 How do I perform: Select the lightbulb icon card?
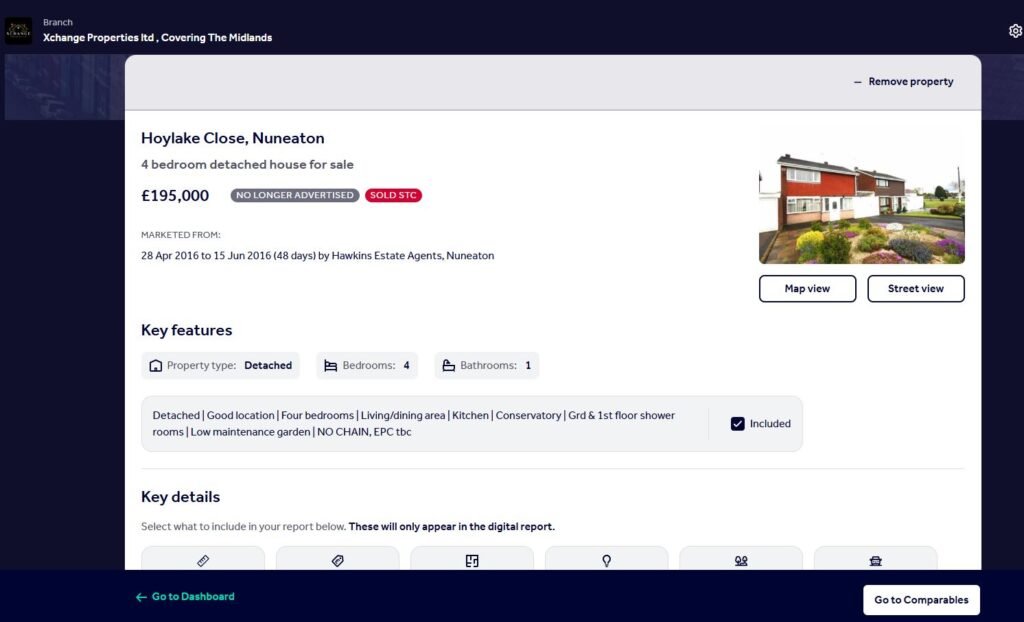606,560
